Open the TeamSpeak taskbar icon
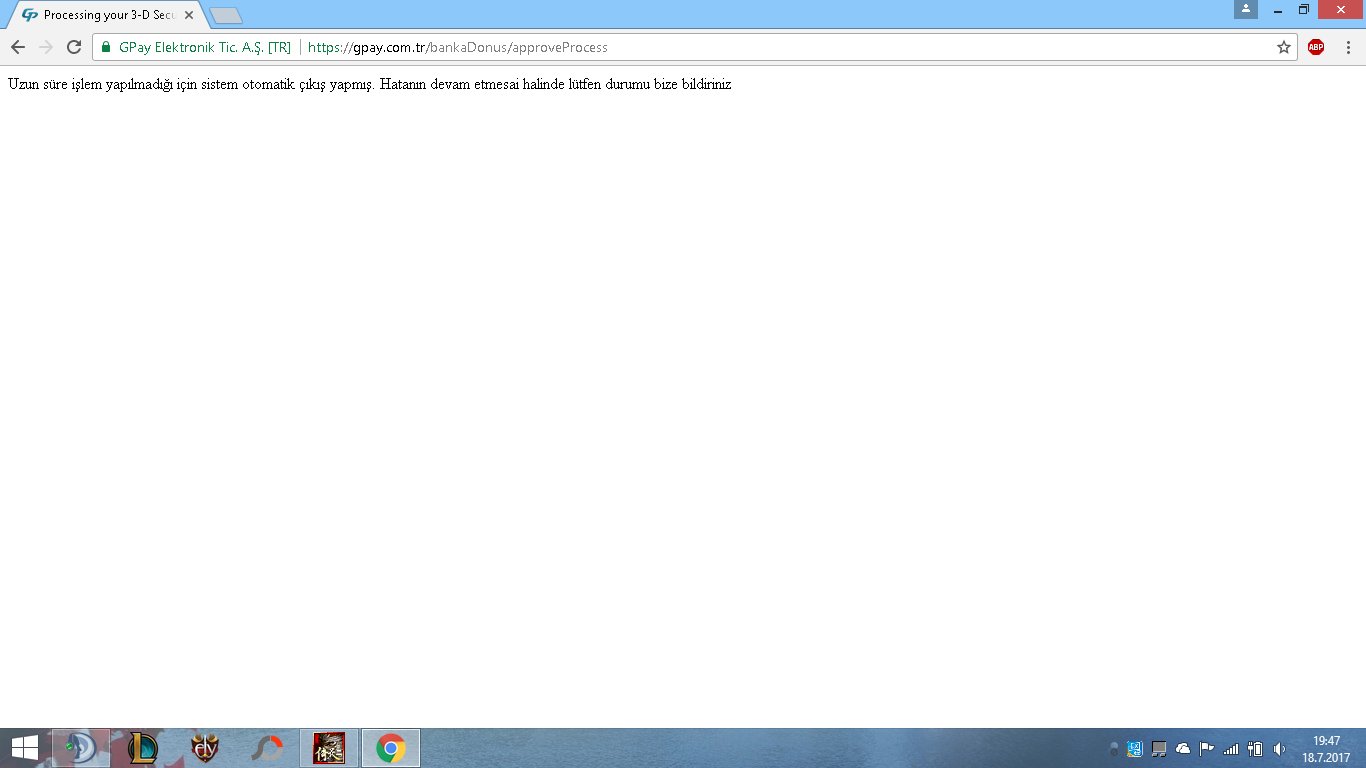The width and height of the screenshot is (1366, 768). click(x=81, y=748)
